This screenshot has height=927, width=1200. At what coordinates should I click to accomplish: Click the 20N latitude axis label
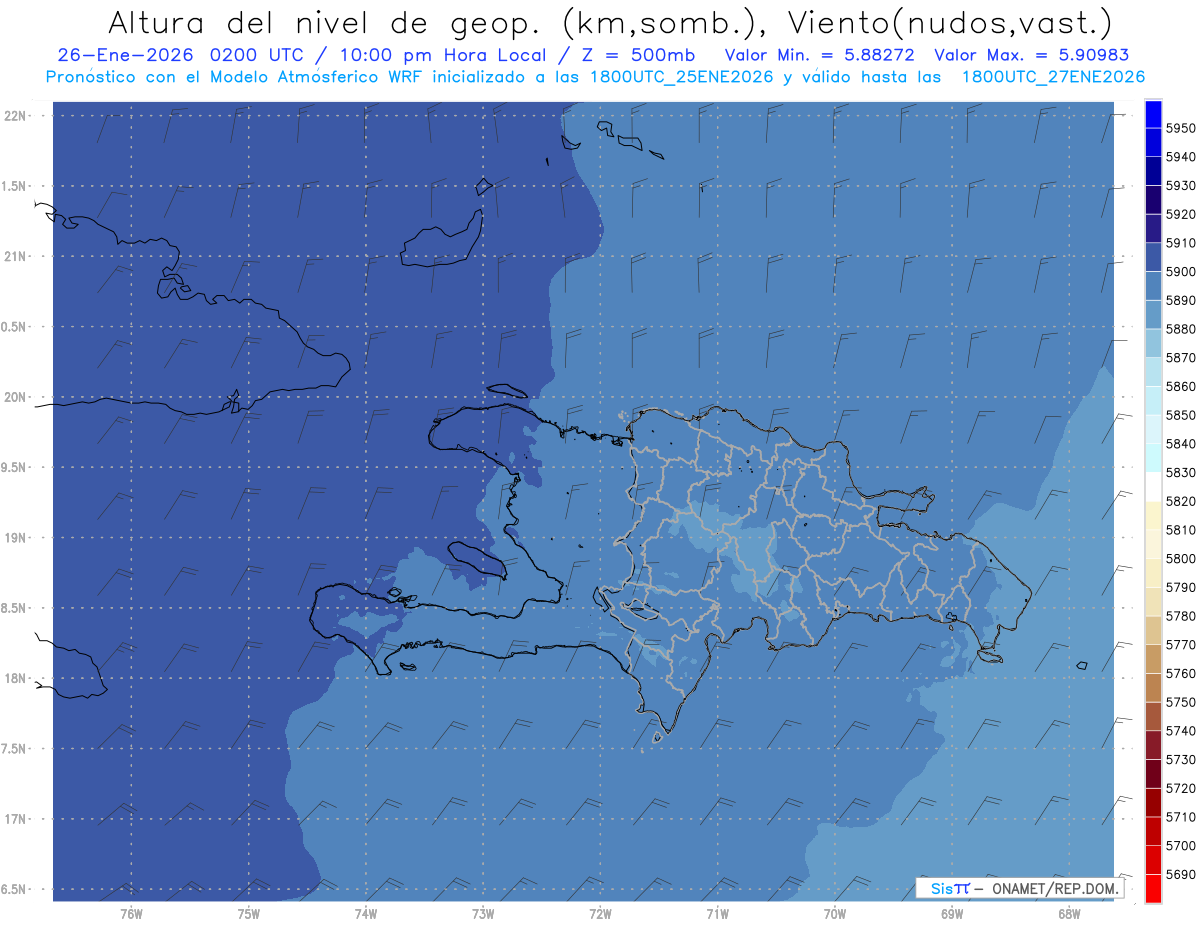(15, 397)
